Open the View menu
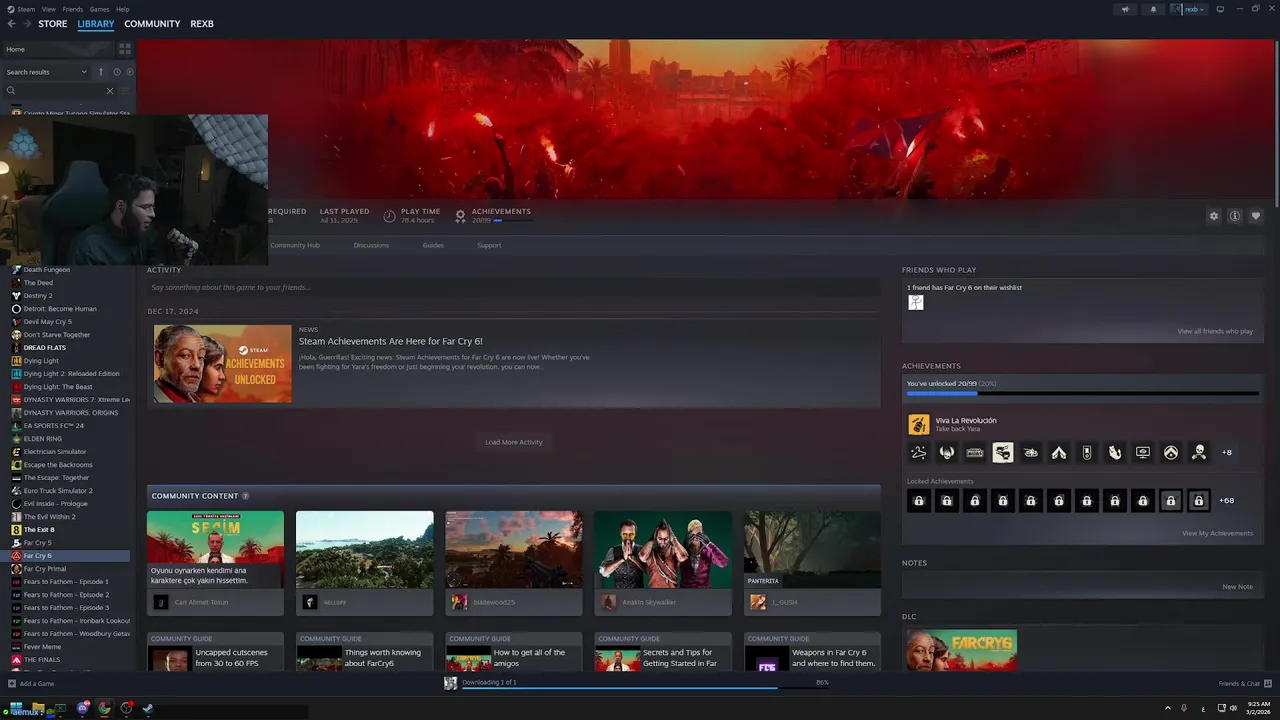 pos(49,9)
